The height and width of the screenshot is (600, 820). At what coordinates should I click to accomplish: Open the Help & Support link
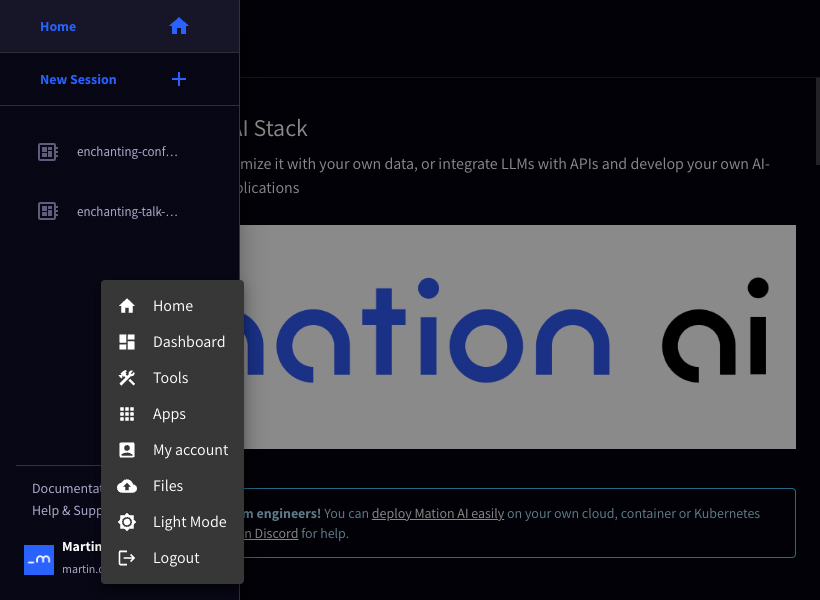(66, 511)
